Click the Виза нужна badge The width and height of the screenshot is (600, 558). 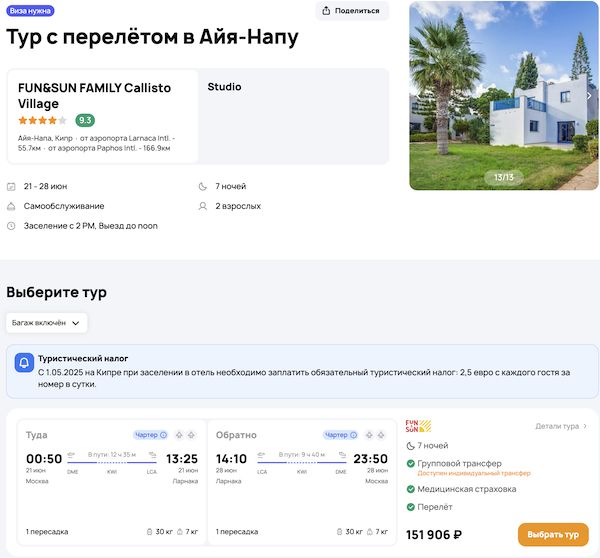(30, 11)
